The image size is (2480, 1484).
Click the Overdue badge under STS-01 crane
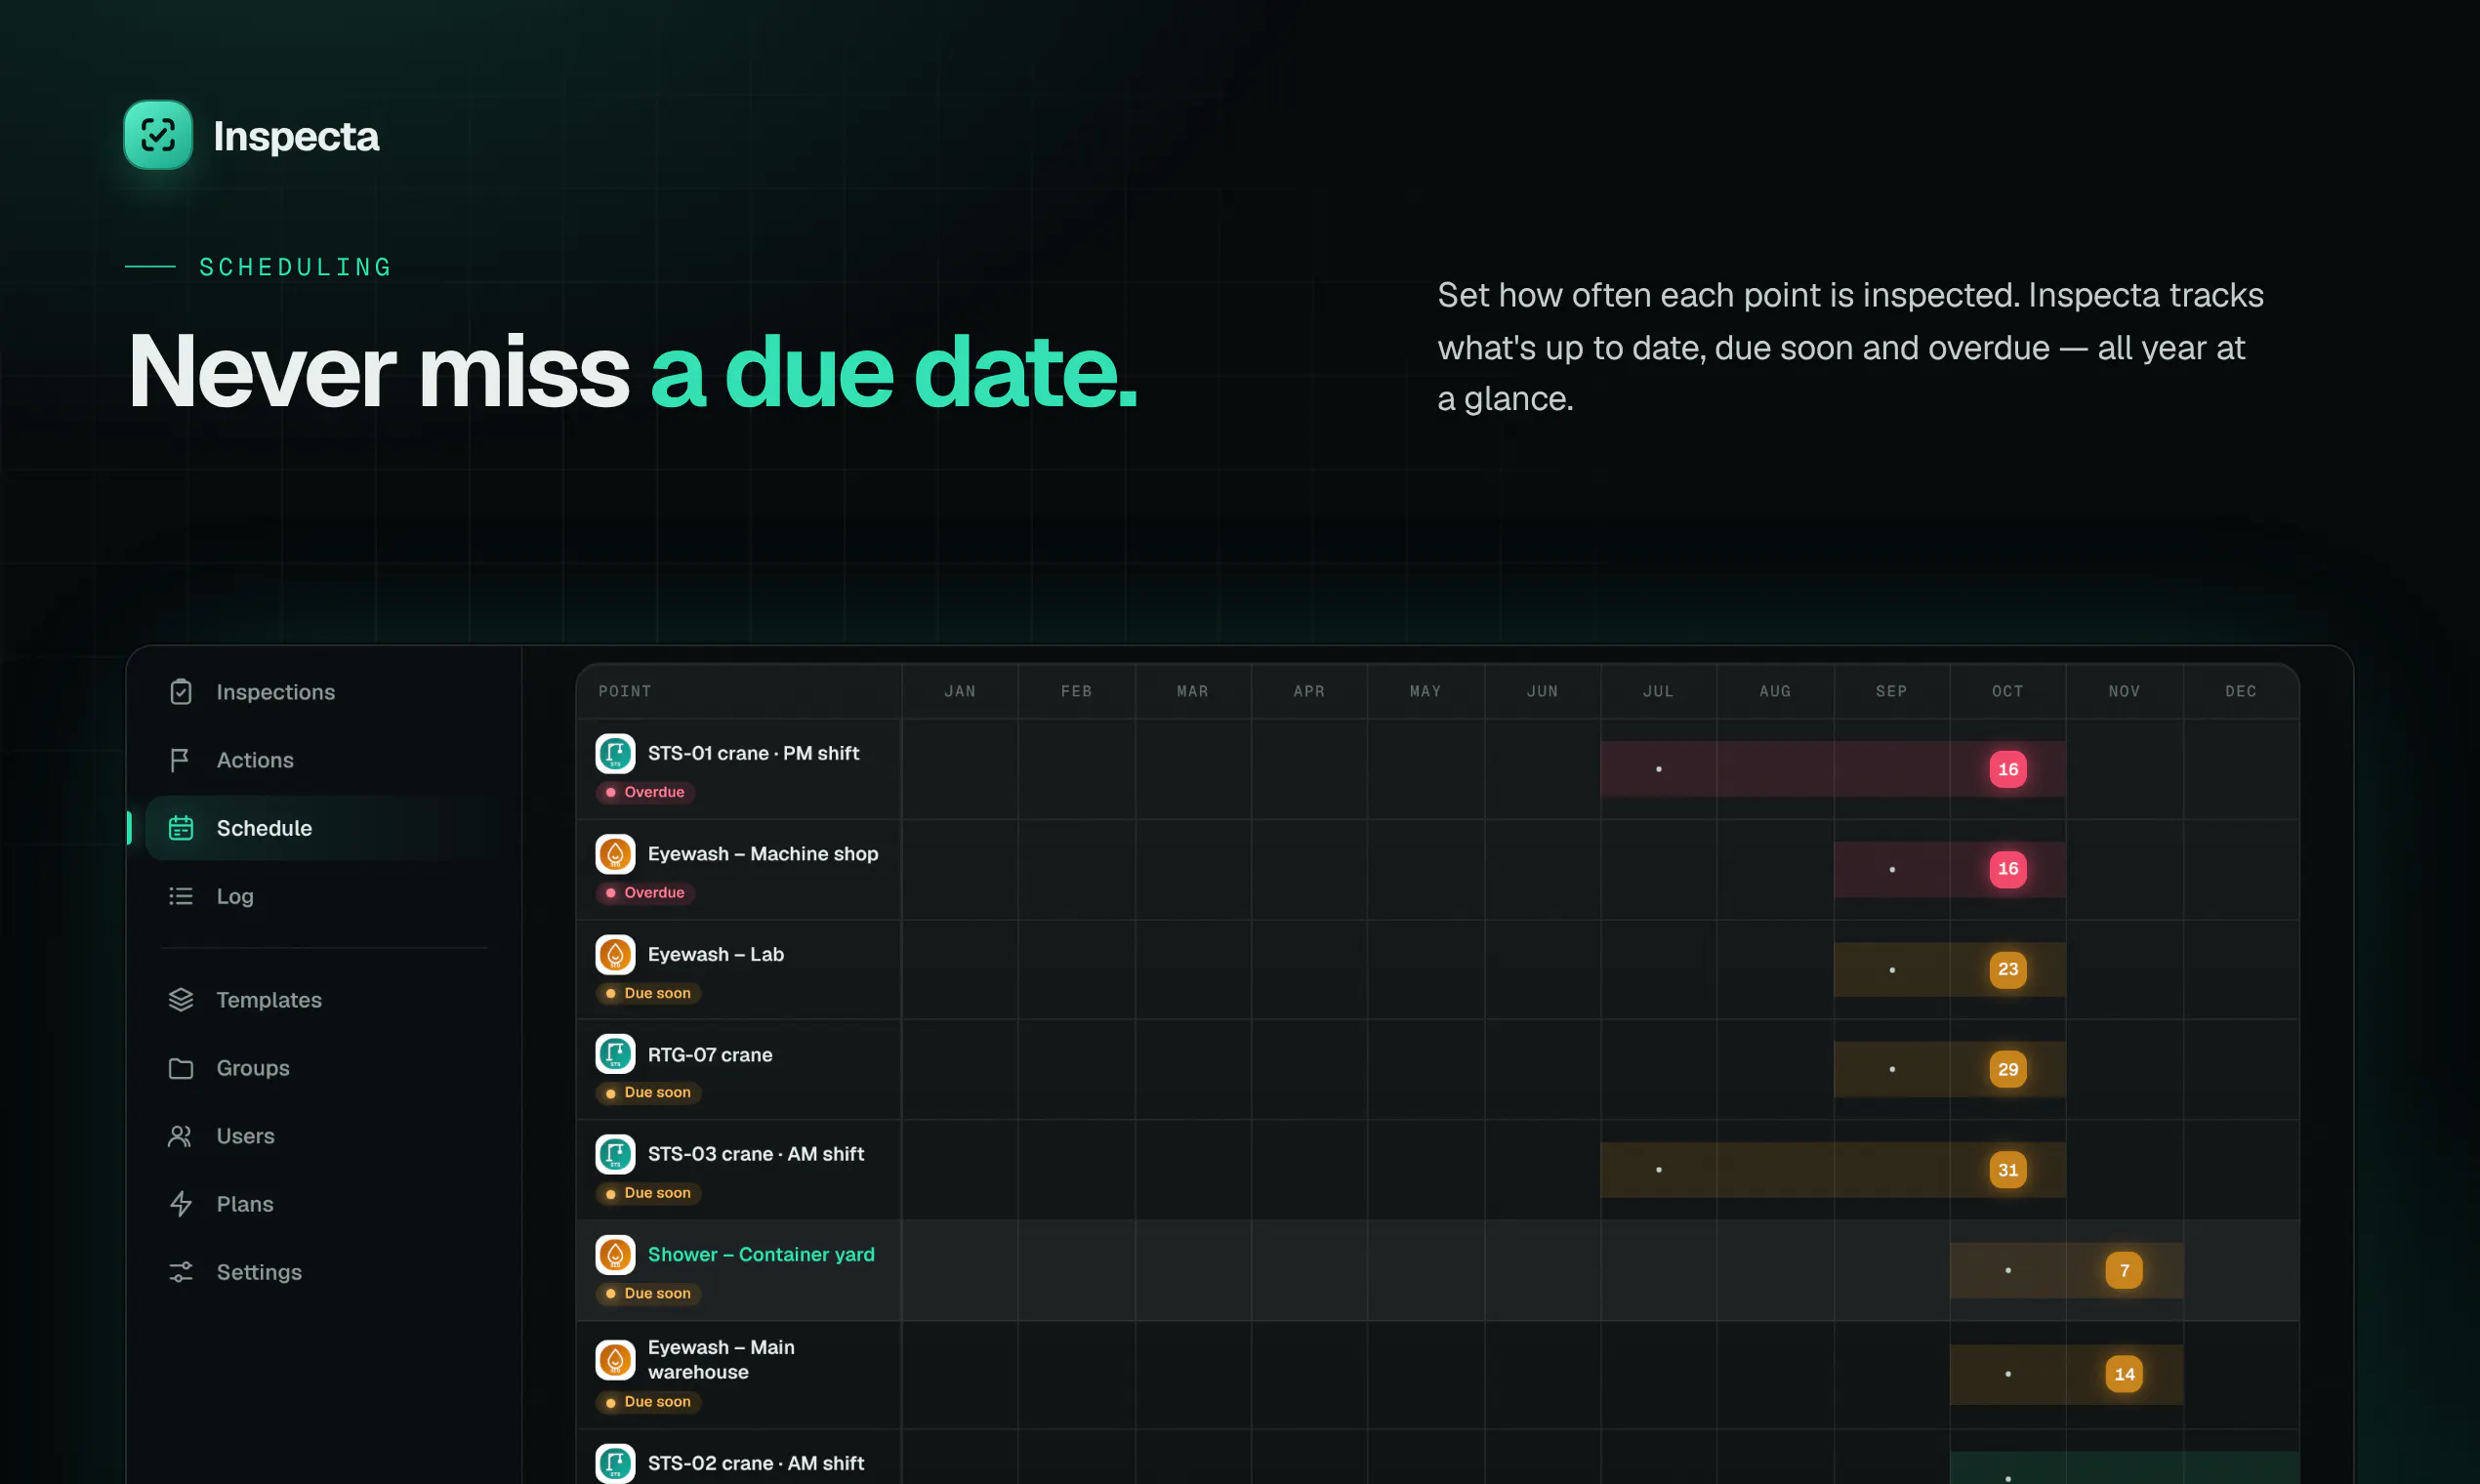(x=646, y=792)
